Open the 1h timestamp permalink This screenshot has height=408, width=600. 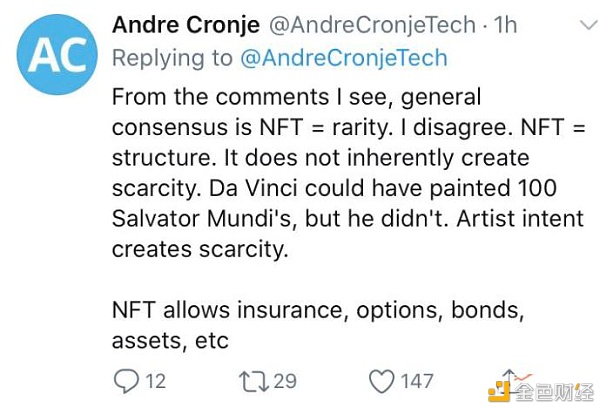(x=505, y=25)
